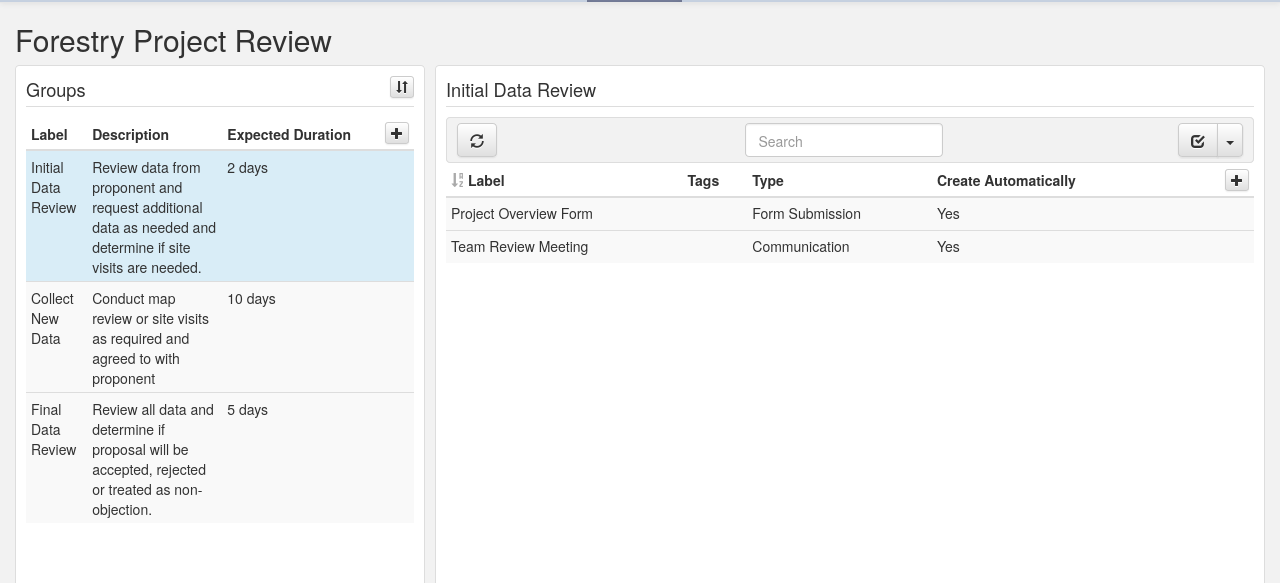Select the Collect New Data group
1280x583 pixels.
click(220, 337)
